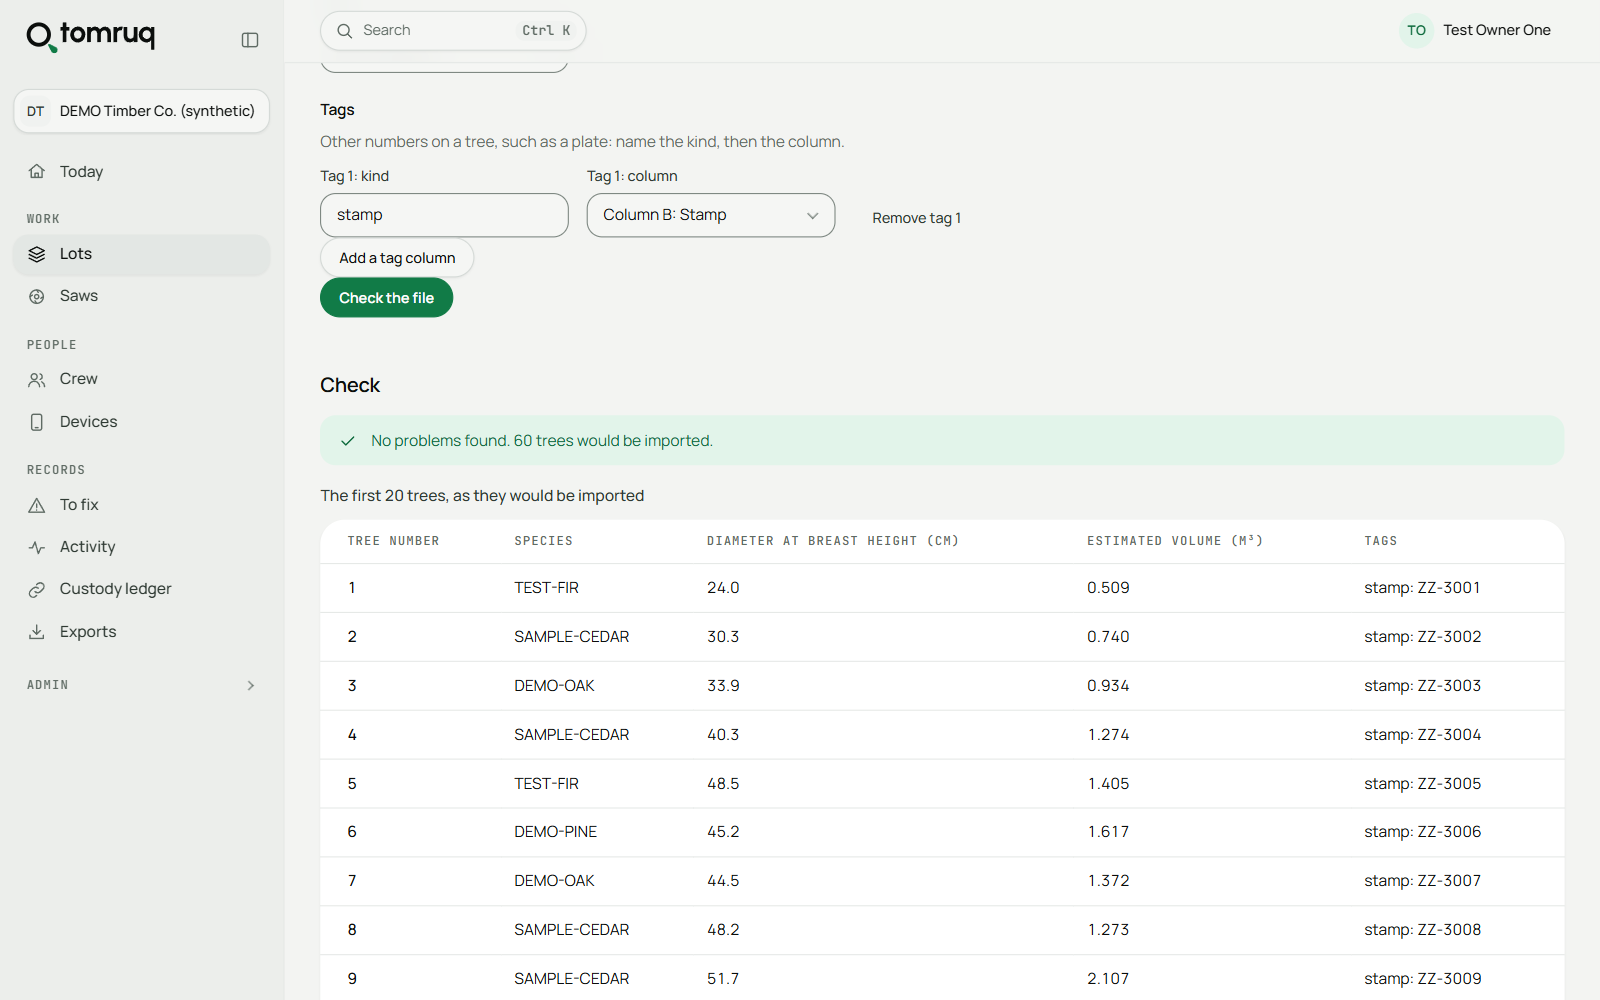Open the Tag 1 column dropdown
Viewport: 1600px width, 1000px height.
[711, 215]
